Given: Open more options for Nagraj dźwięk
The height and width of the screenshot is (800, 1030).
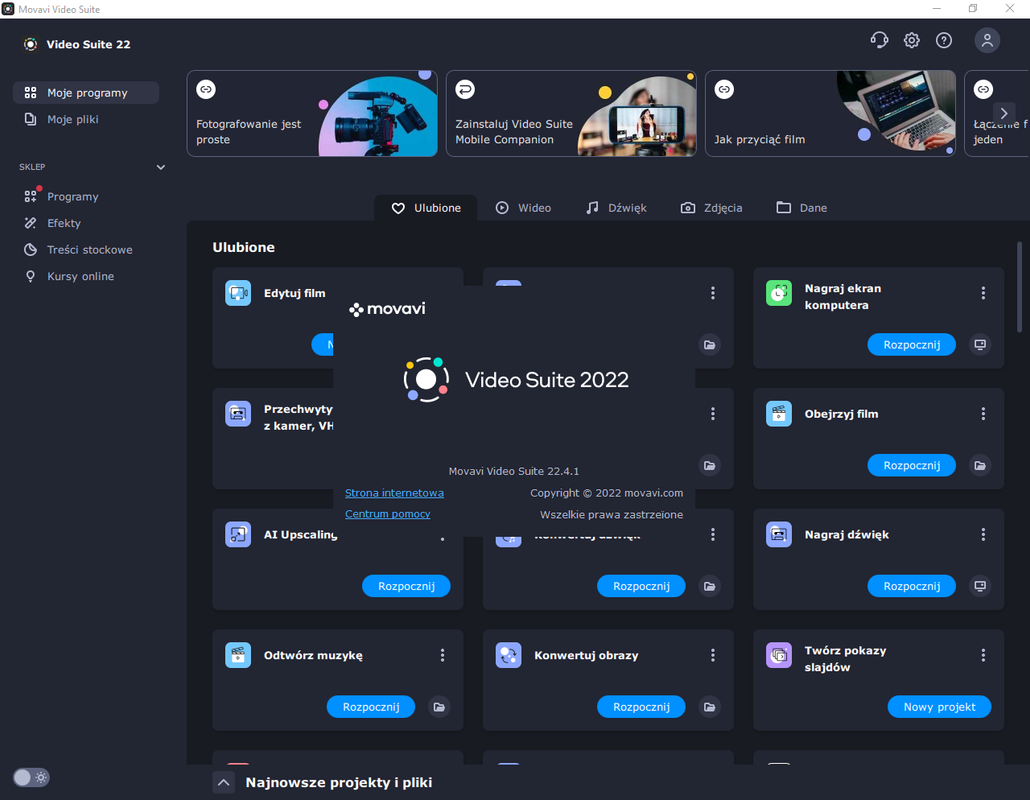Looking at the screenshot, I should [x=983, y=535].
